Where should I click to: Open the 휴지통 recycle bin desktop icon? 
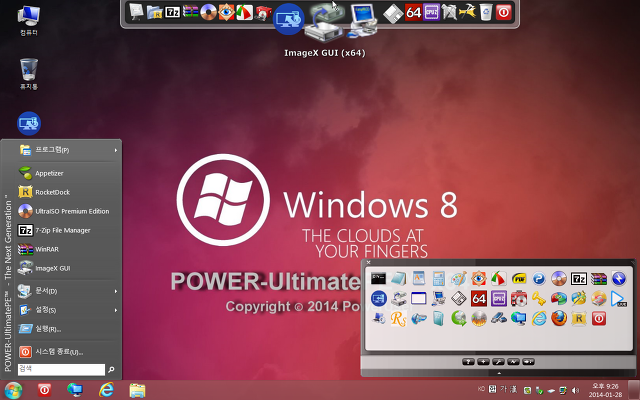[x=29, y=73]
